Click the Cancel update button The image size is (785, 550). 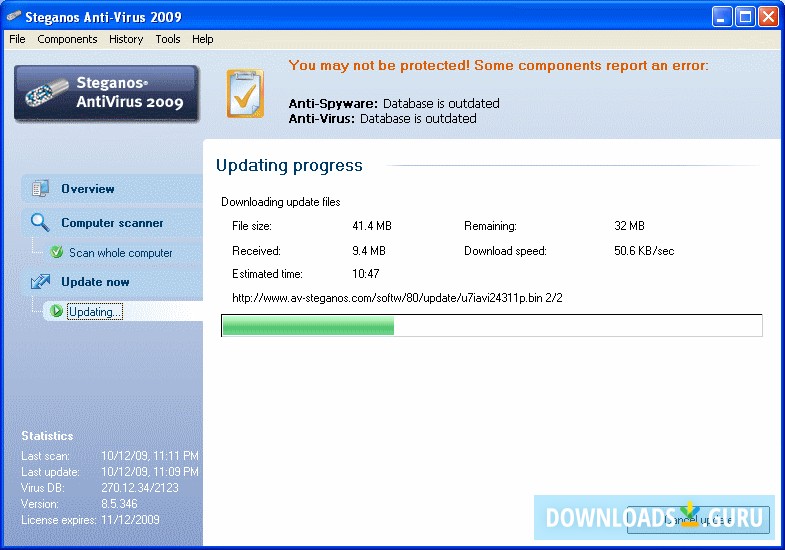pos(698,520)
